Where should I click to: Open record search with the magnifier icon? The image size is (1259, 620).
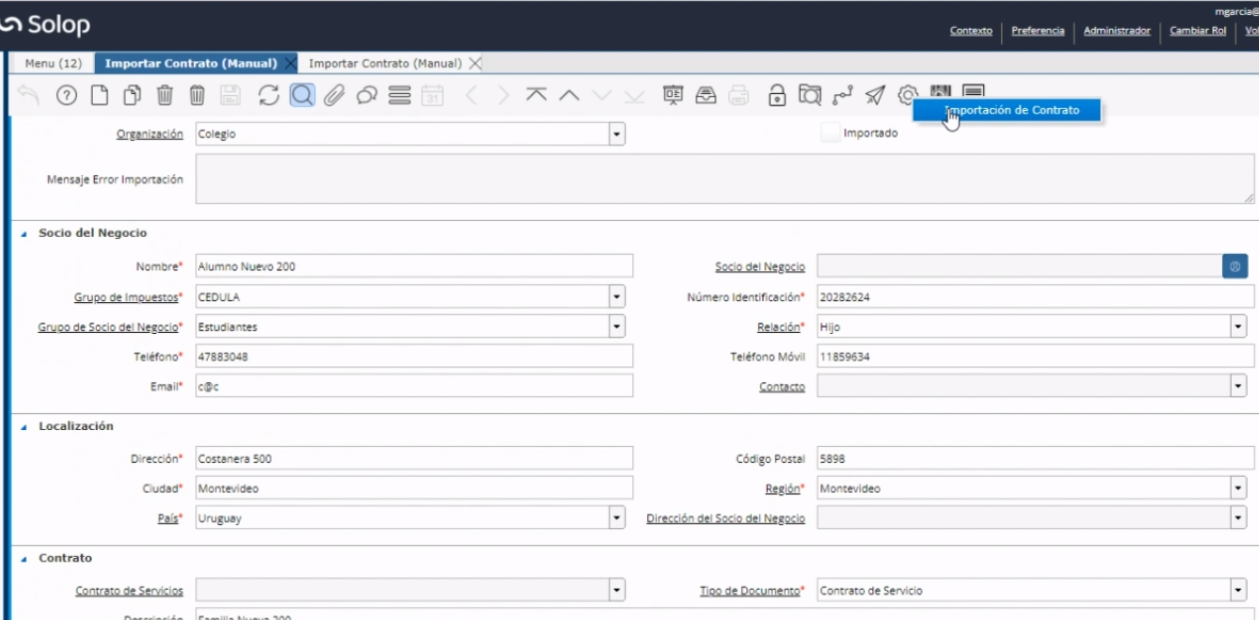point(302,96)
